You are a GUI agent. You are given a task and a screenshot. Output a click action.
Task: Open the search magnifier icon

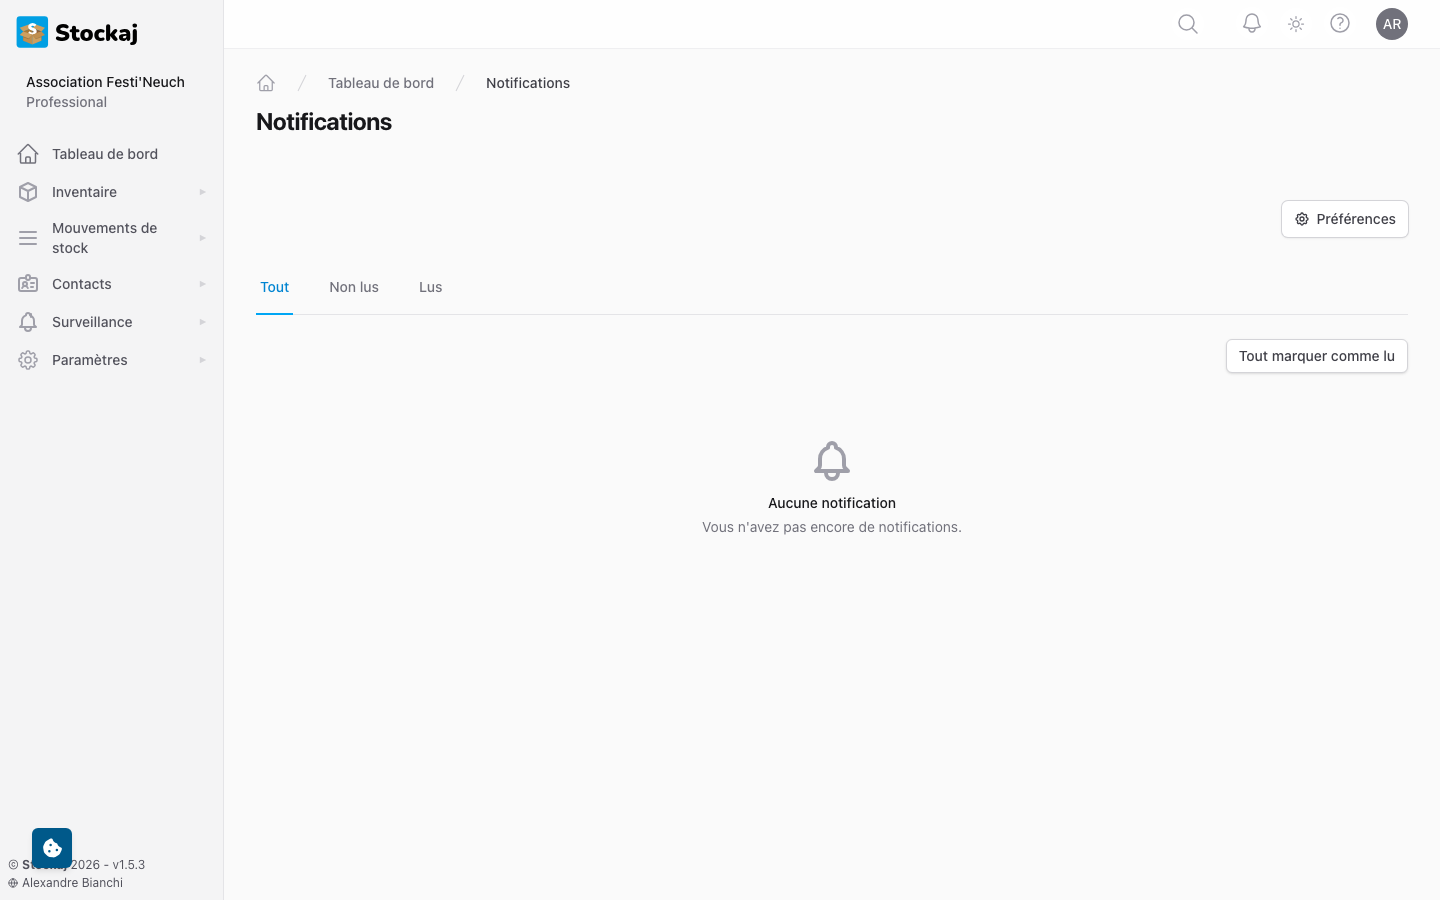1188,24
